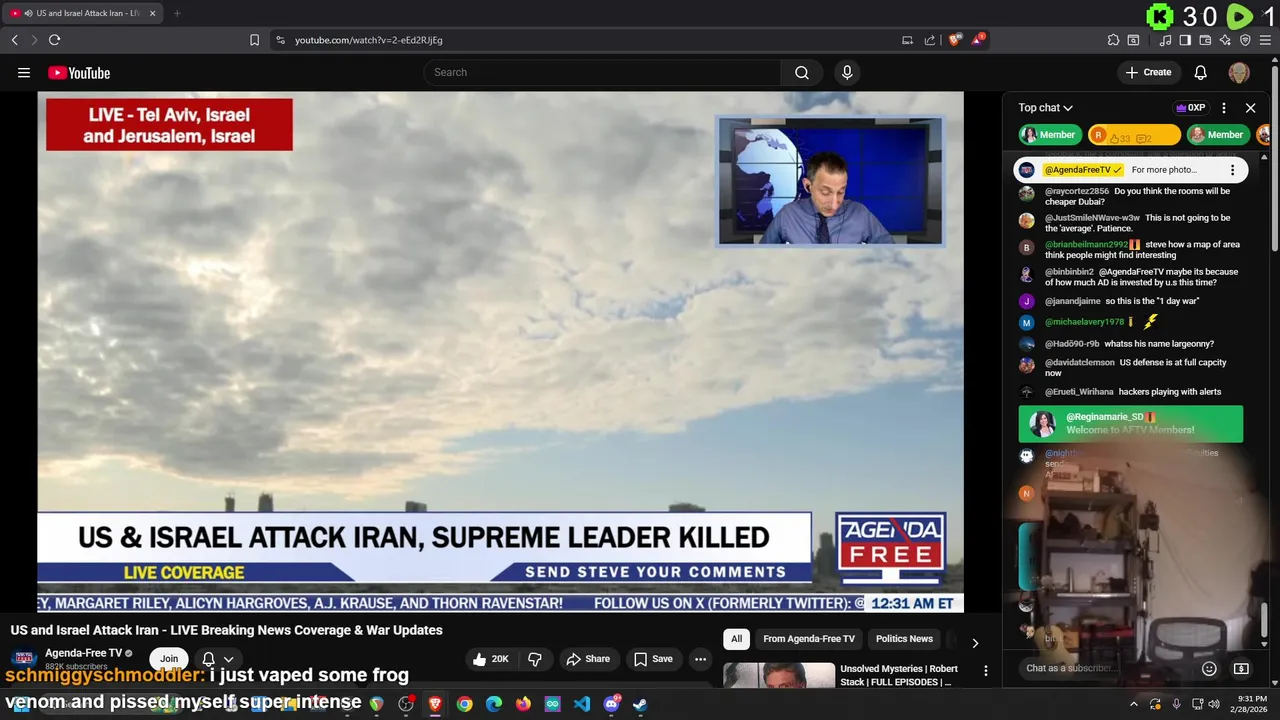This screenshot has height=720, width=1280.
Task: Open Microsoft Edge in taskbar
Action: pos(494,704)
